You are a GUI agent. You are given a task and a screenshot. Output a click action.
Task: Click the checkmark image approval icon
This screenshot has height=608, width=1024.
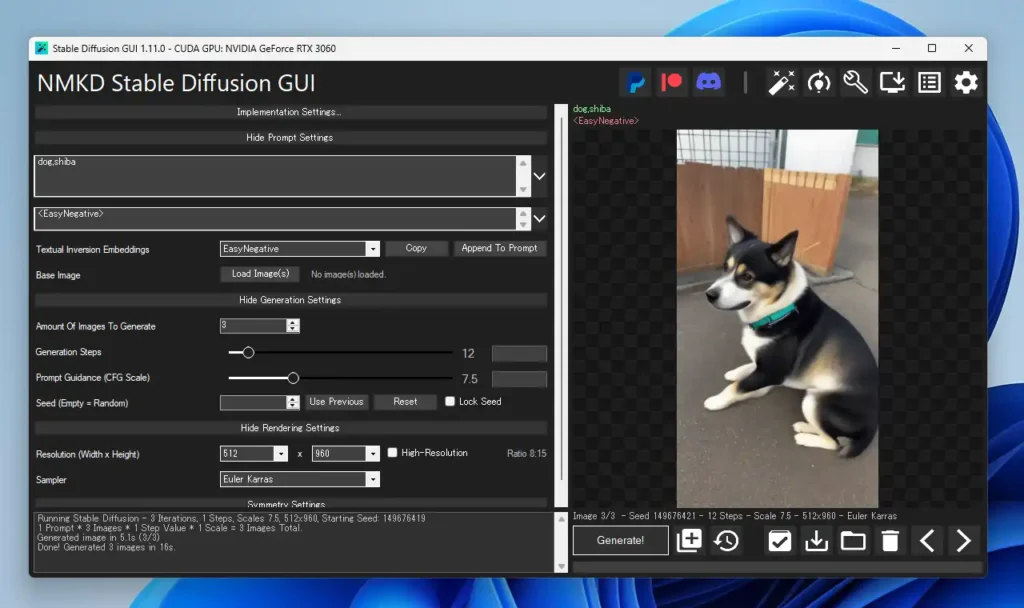pos(780,541)
